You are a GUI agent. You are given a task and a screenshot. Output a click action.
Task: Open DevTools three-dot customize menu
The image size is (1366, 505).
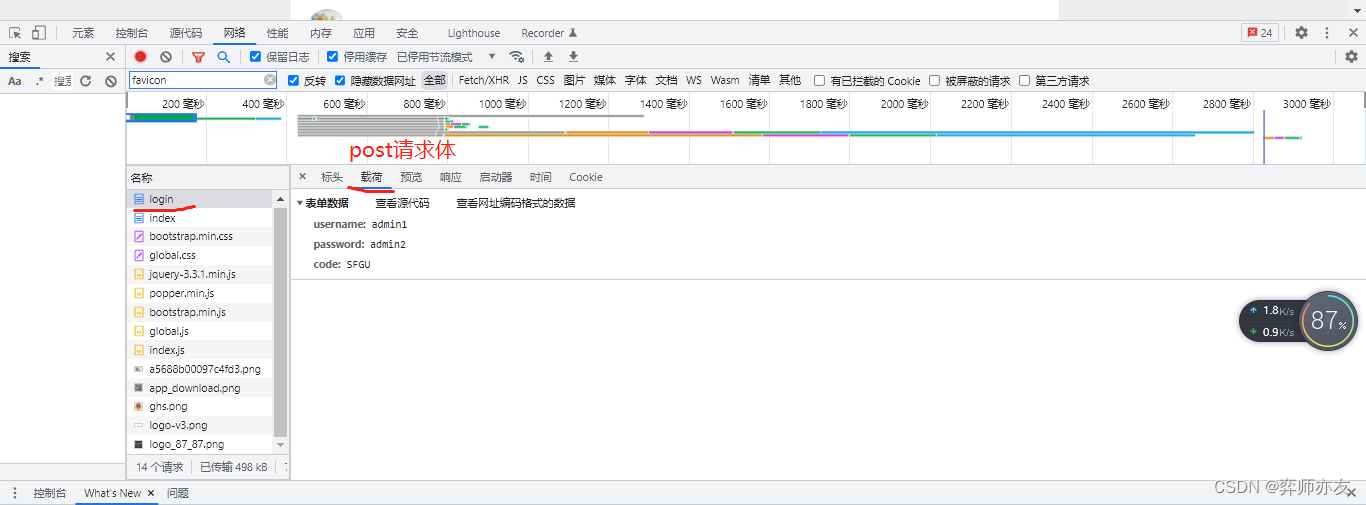tap(1327, 33)
